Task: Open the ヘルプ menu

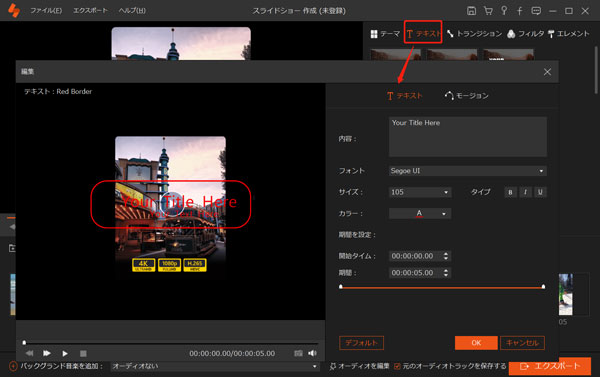Action: tap(132, 11)
